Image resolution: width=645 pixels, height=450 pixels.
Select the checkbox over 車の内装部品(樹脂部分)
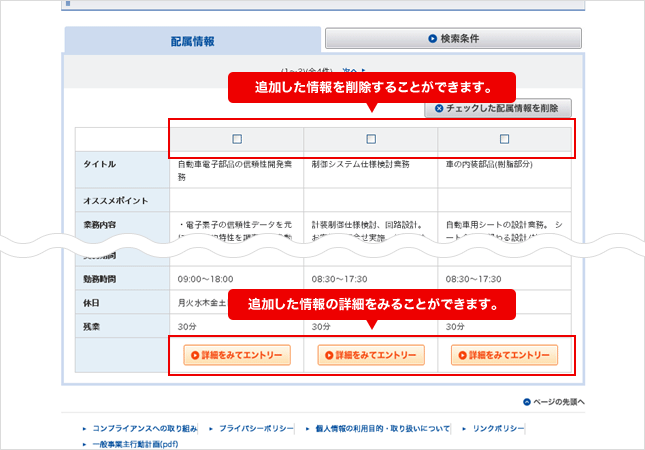pos(505,139)
